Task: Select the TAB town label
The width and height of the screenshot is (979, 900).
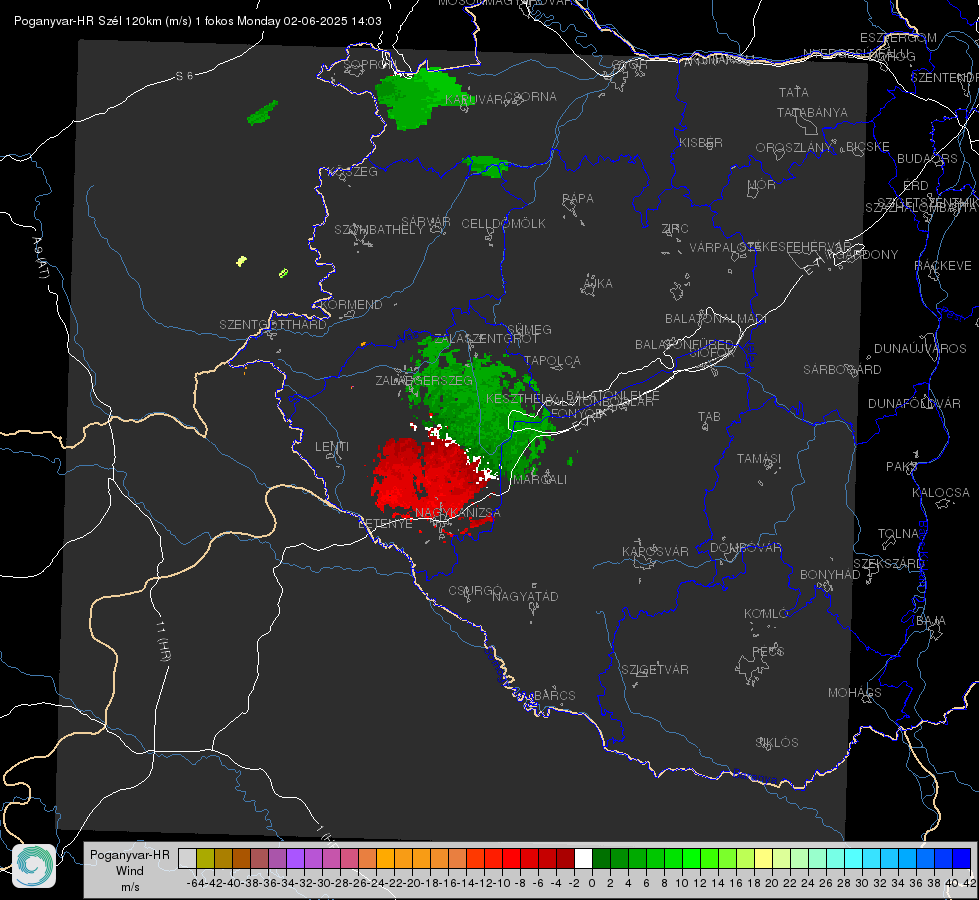Action: click(x=709, y=417)
